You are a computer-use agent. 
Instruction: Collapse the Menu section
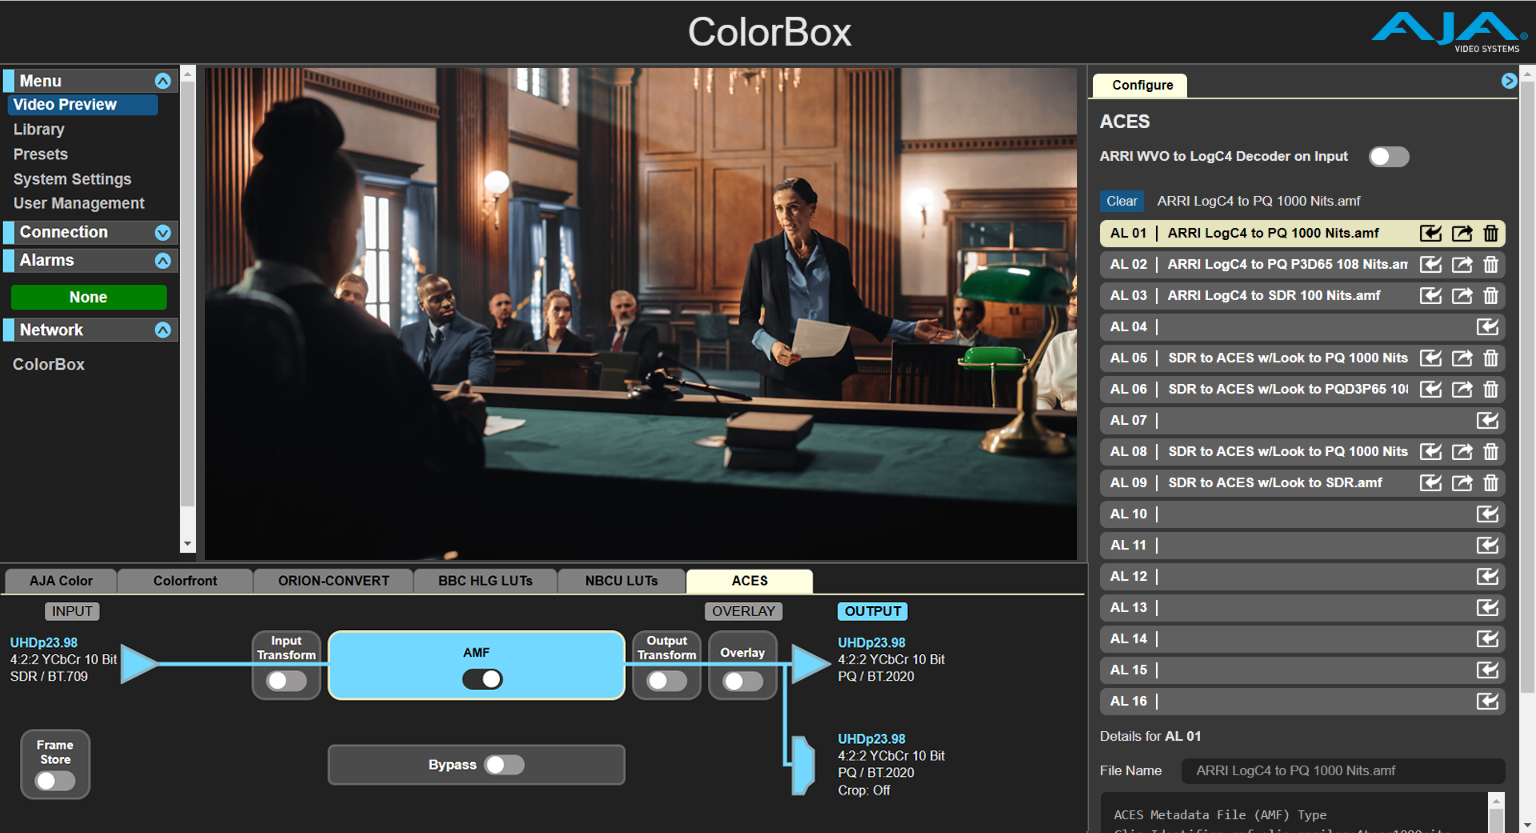point(163,80)
